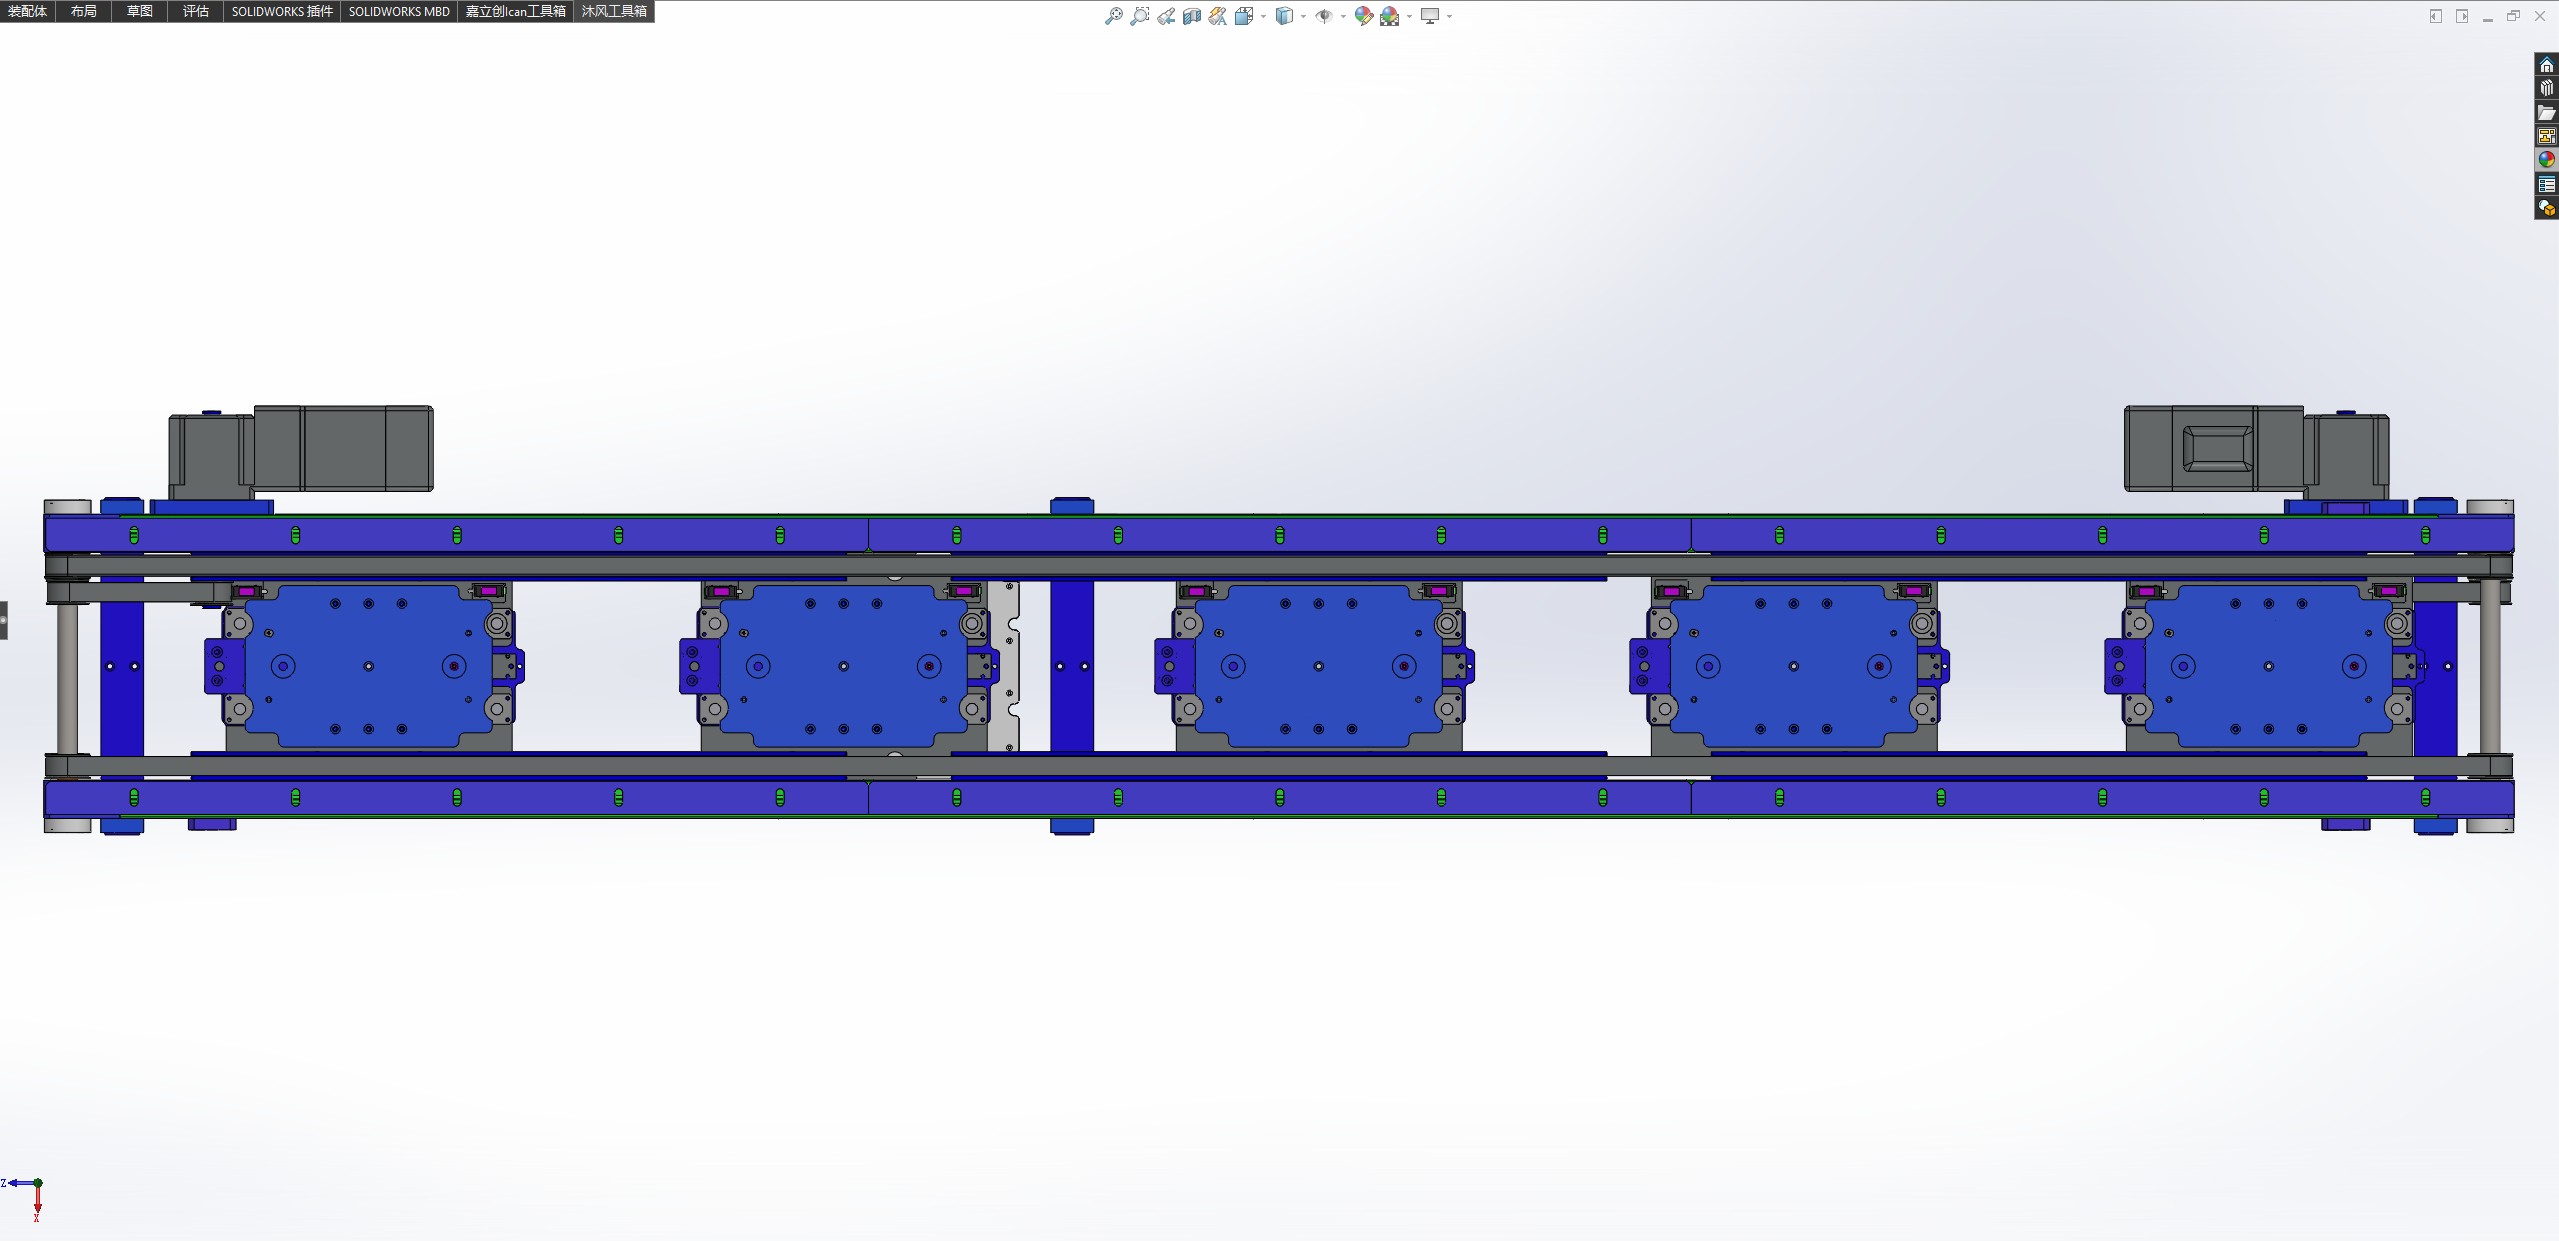Switch to the 评估 tab
2559x1241 pixels.
195,11
